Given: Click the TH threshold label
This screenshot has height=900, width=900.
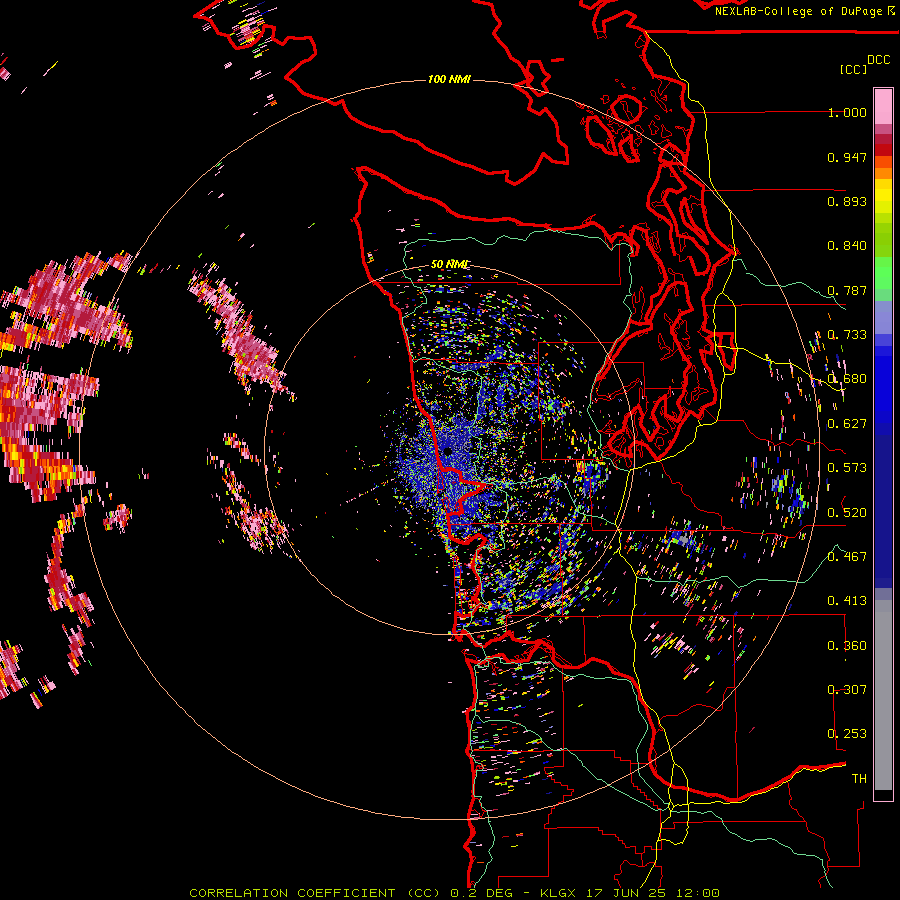Looking at the screenshot, I should coord(859,778).
